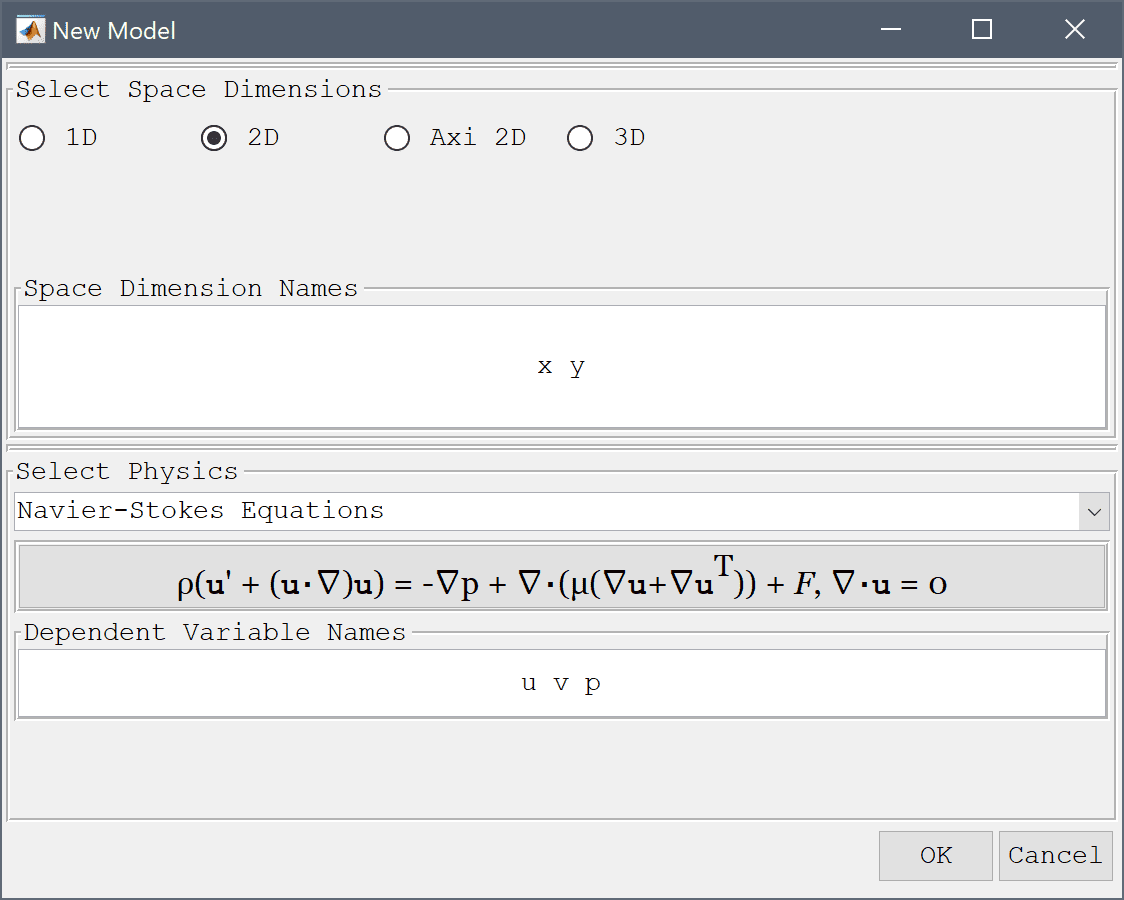The height and width of the screenshot is (900, 1124).
Task: Click the Space Dimension Names field
Action: point(562,367)
